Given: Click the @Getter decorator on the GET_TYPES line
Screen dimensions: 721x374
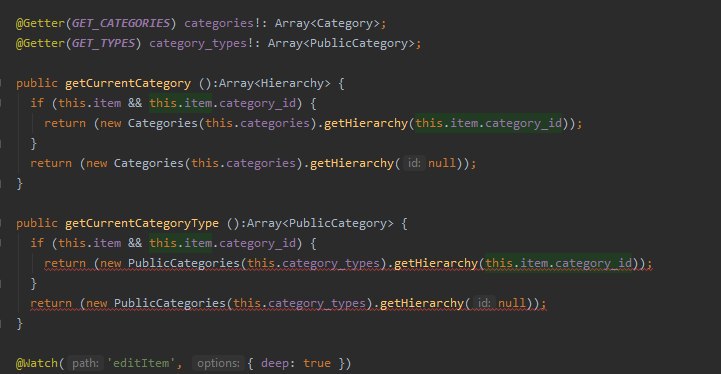Looking at the screenshot, I should pos(40,43).
